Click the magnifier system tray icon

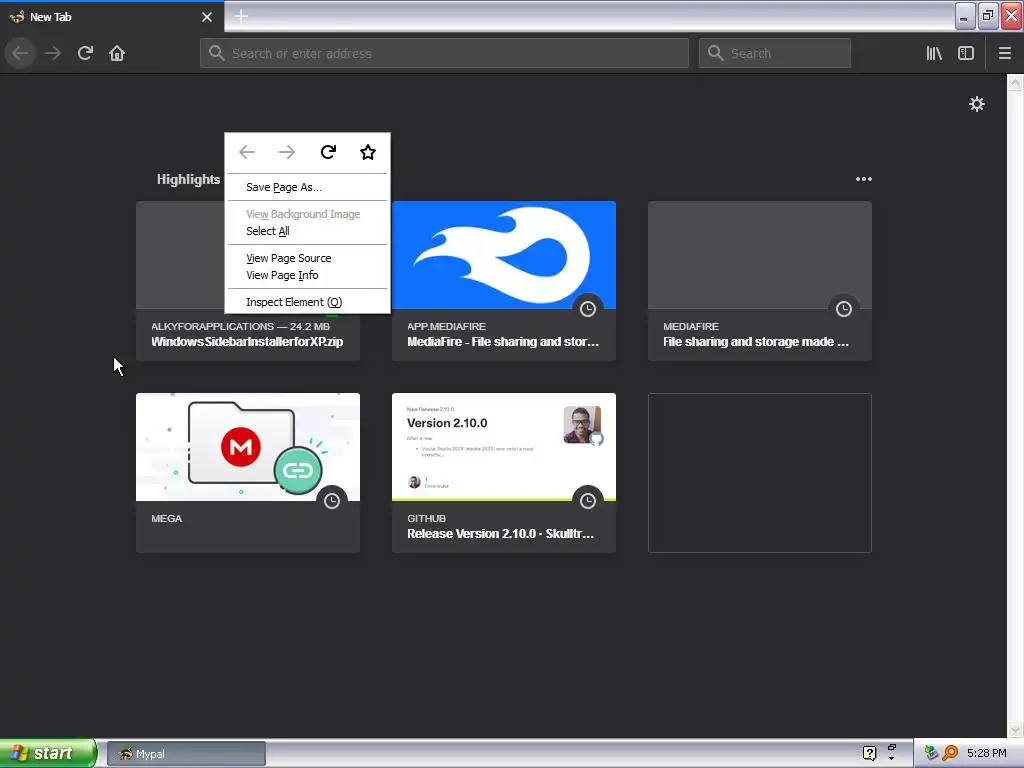(950, 753)
